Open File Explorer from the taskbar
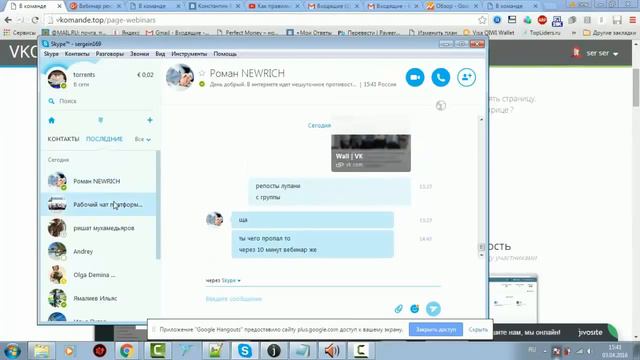640x360 pixels. coord(41,351)
